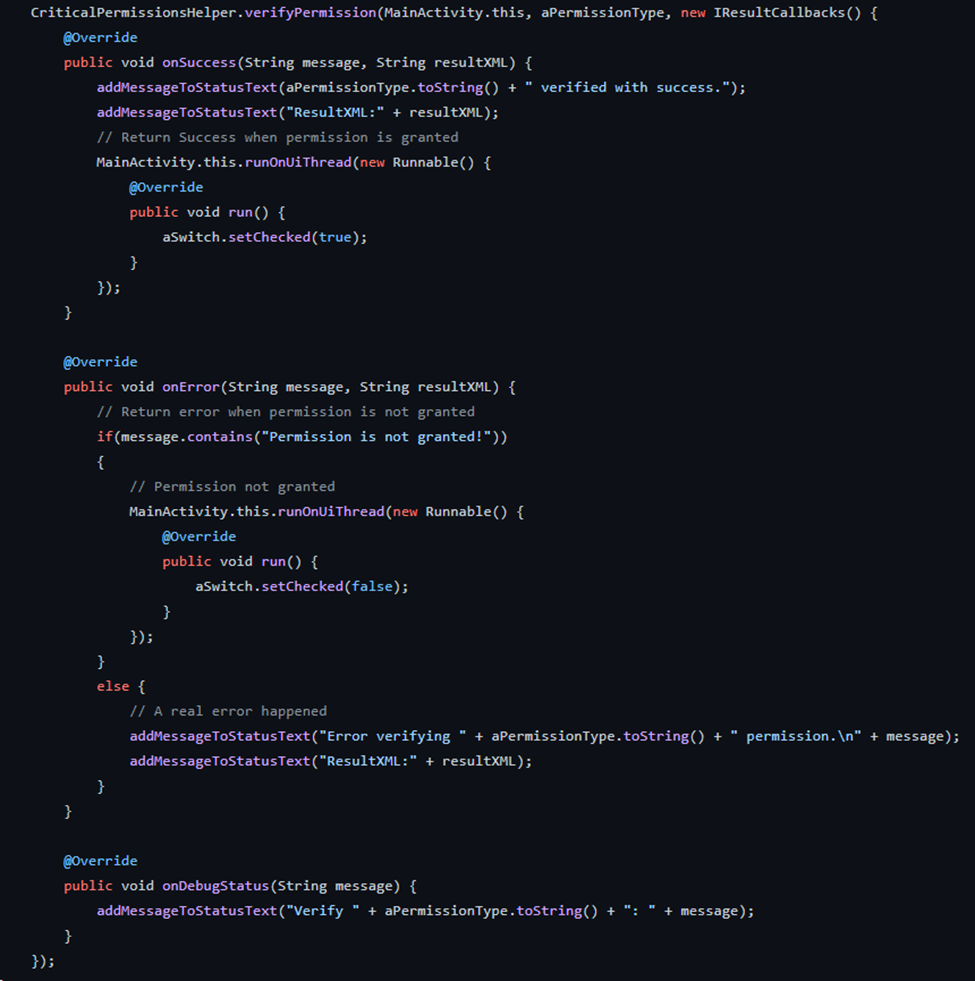
Task: Click the message.contains call
Action: click(186, 437)
